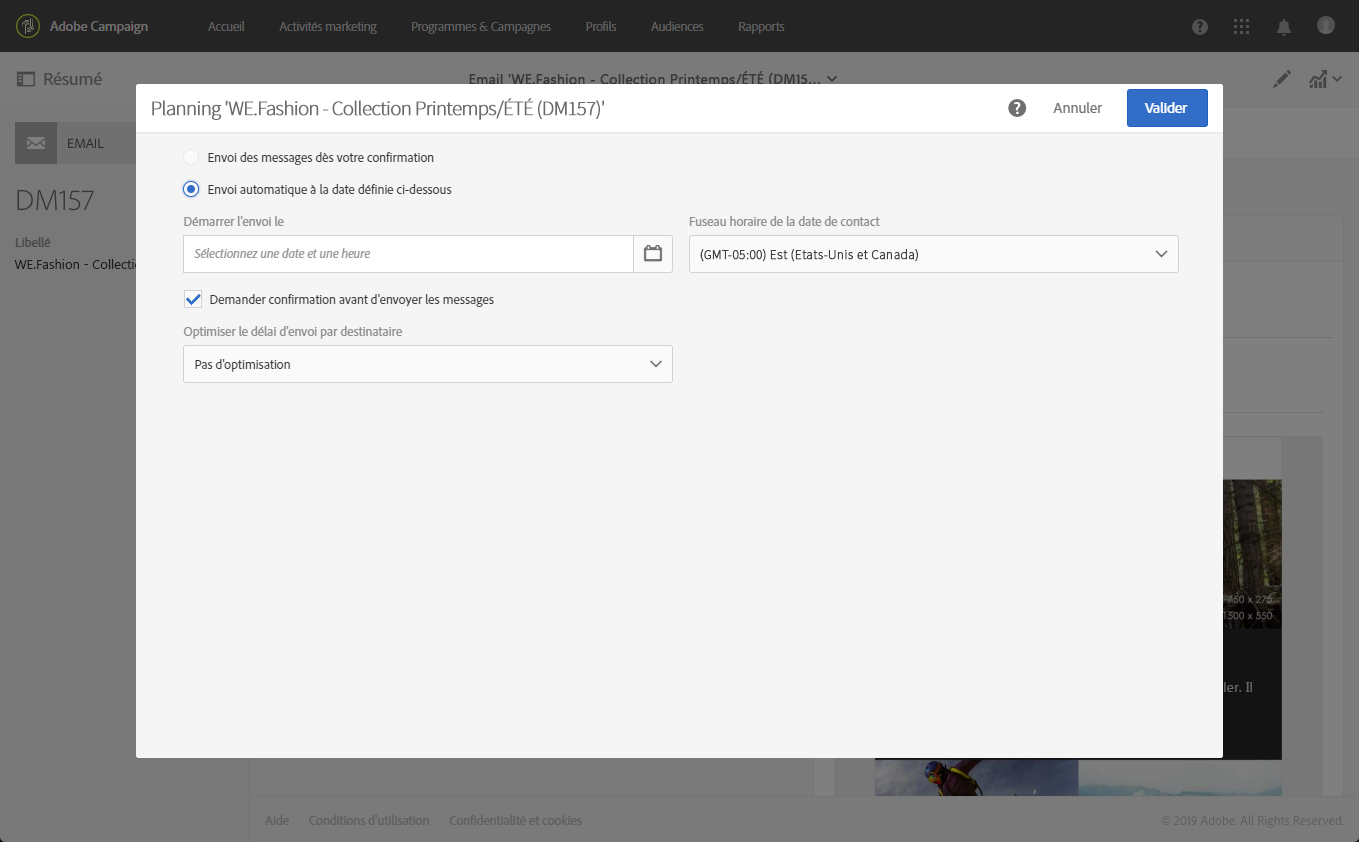This screenshot has height=842, width=1359.
Task: Open the help icon in top navigation bar
Action: pos(1200,27)
